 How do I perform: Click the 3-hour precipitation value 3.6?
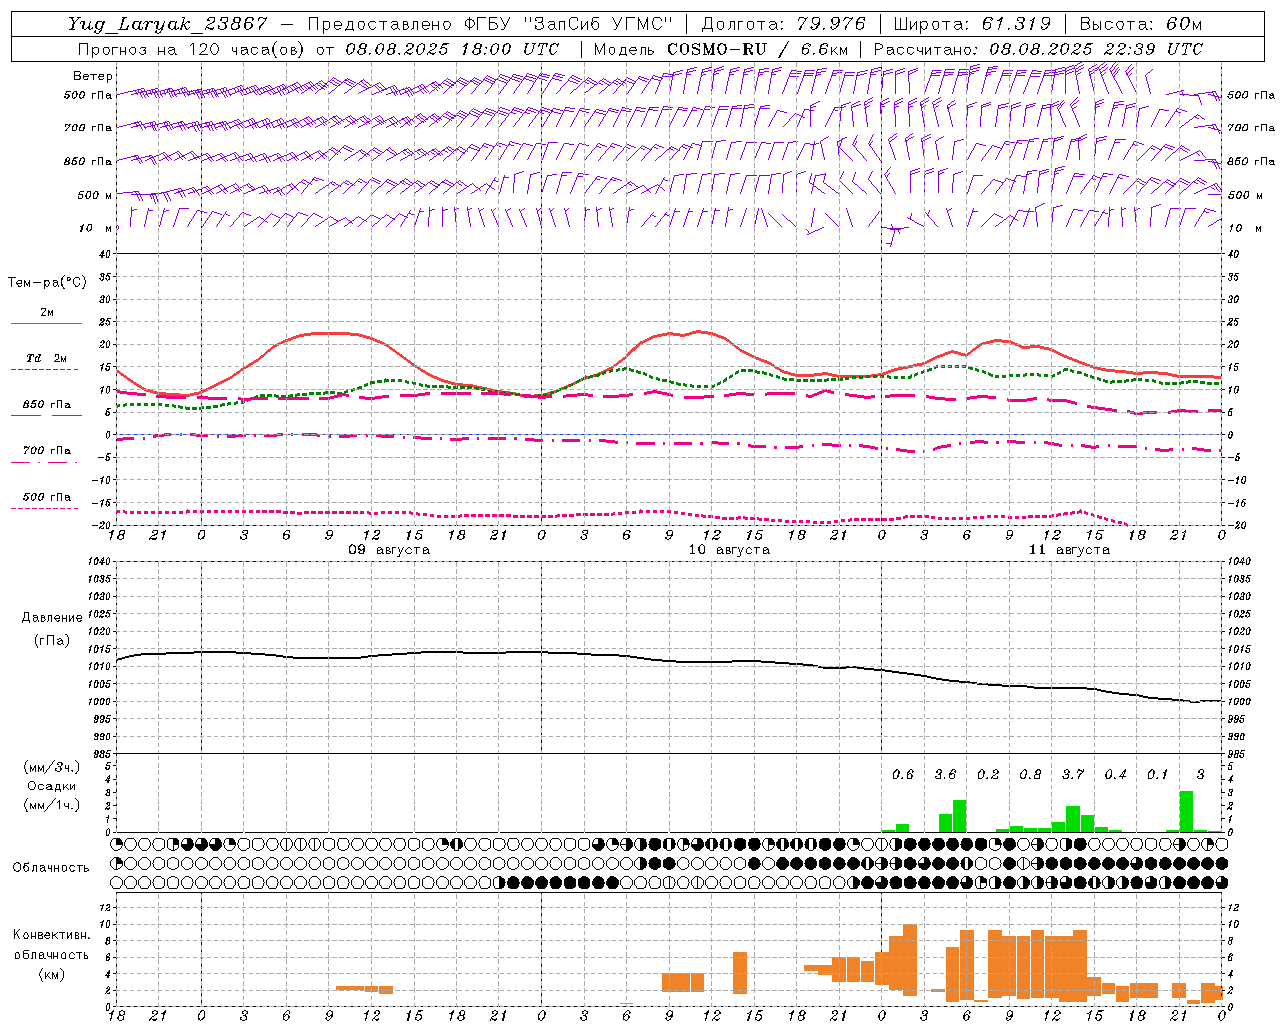(945, 775)
